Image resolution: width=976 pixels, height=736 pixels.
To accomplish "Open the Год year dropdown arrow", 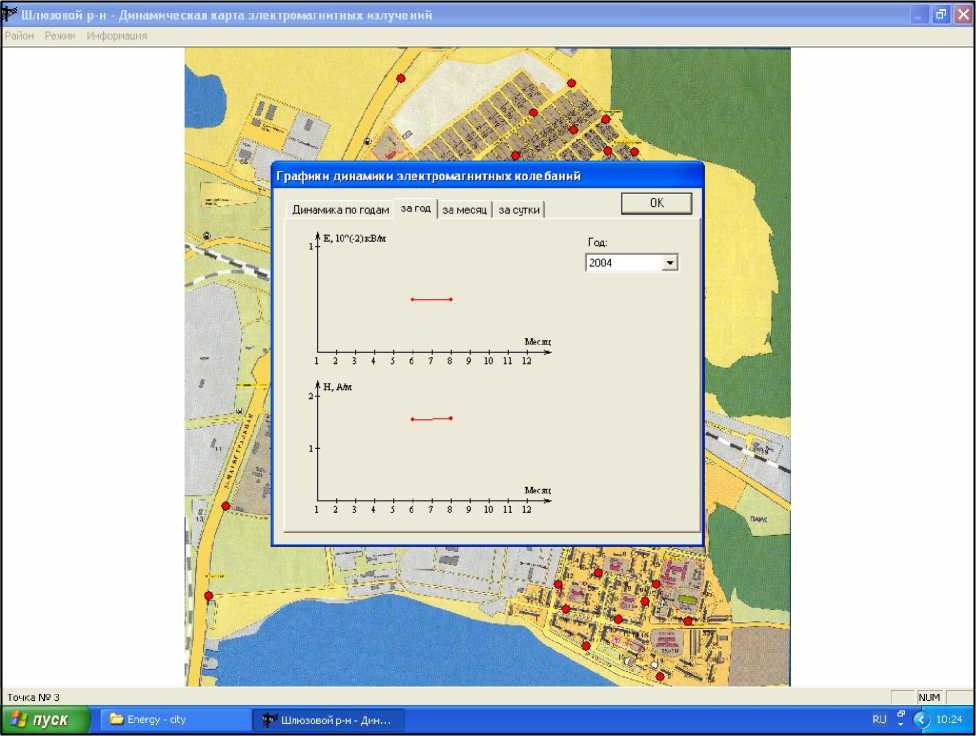I will (669, 263).
